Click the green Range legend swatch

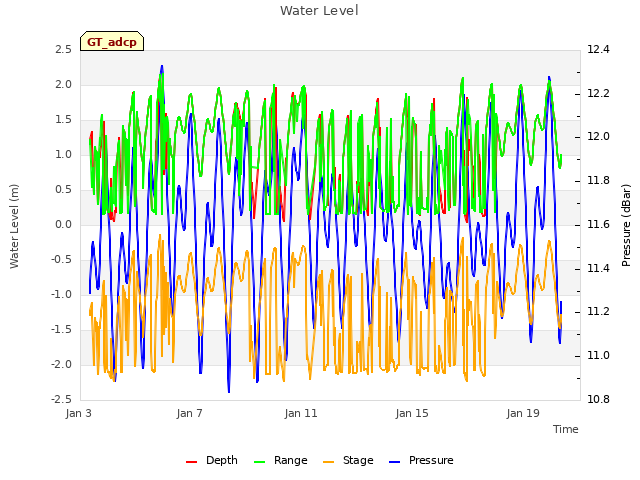point(259,462)
